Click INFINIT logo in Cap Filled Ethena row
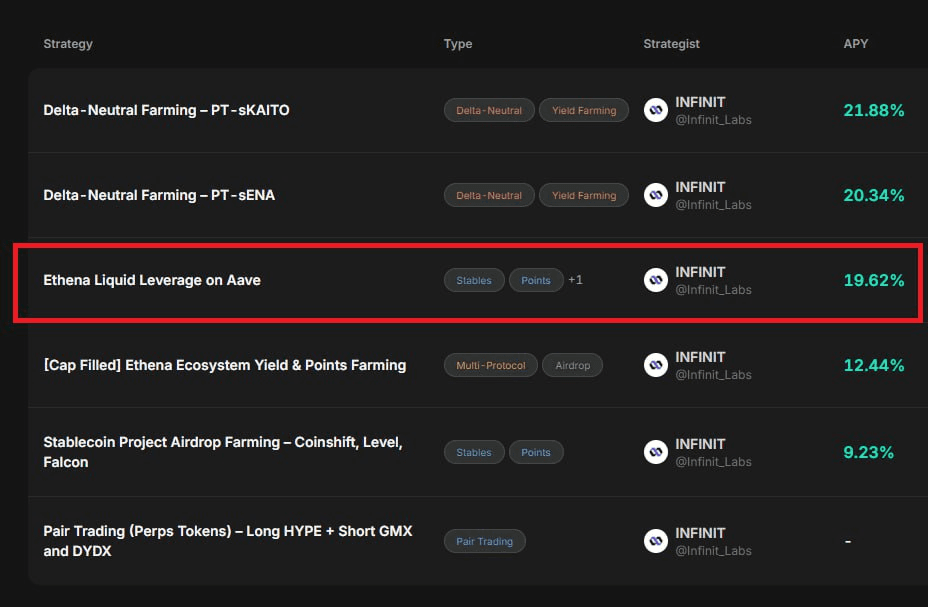 point(656,366)
